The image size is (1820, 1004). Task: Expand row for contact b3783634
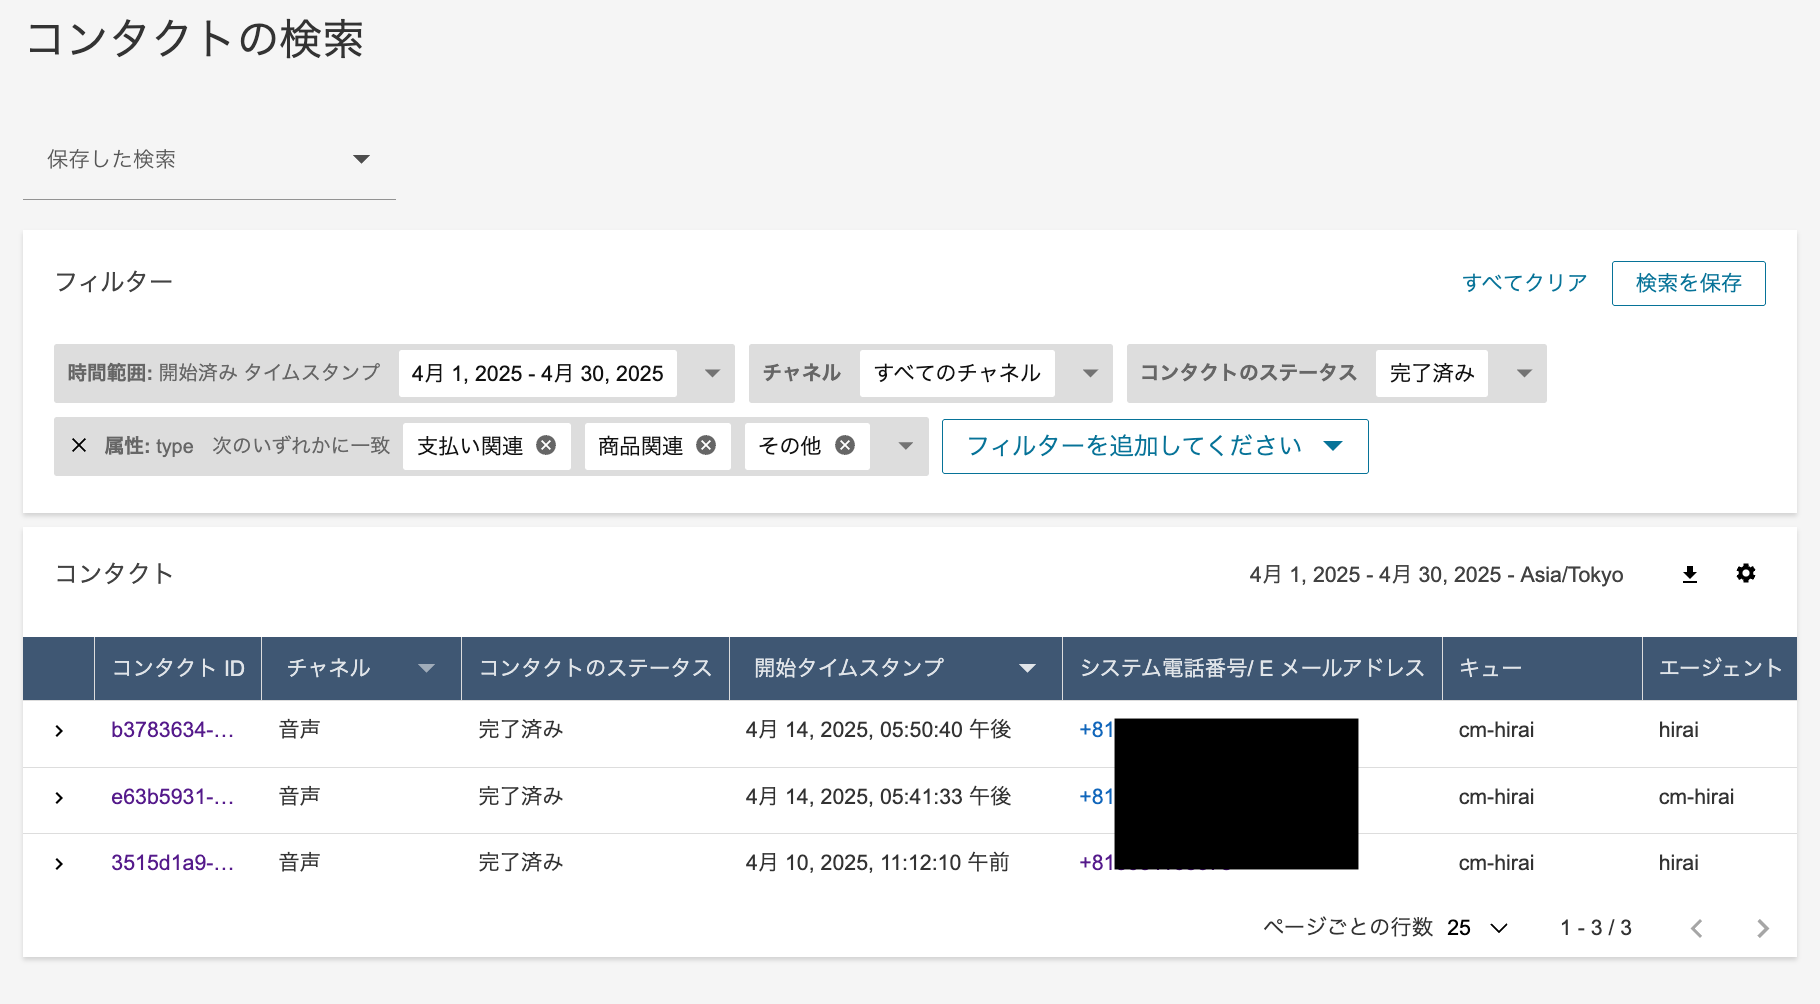59,731
